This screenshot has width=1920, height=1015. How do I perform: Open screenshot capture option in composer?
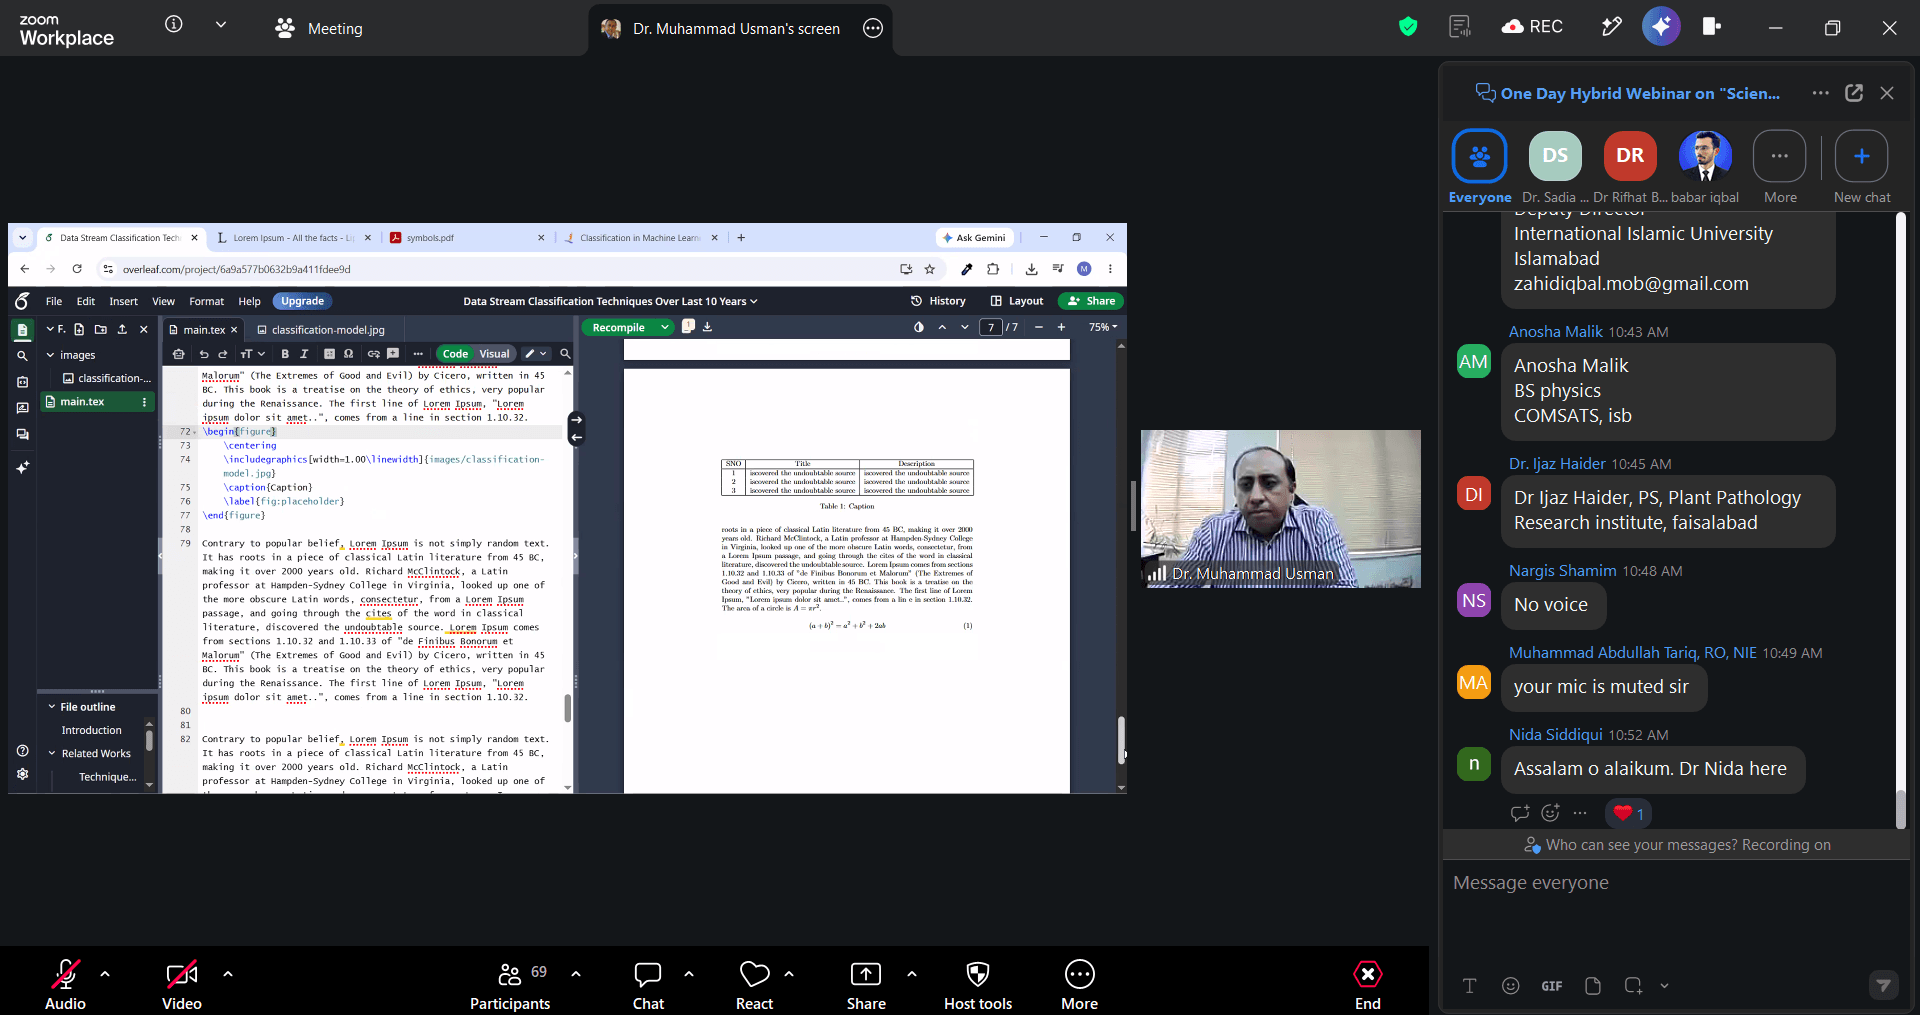1634,986
